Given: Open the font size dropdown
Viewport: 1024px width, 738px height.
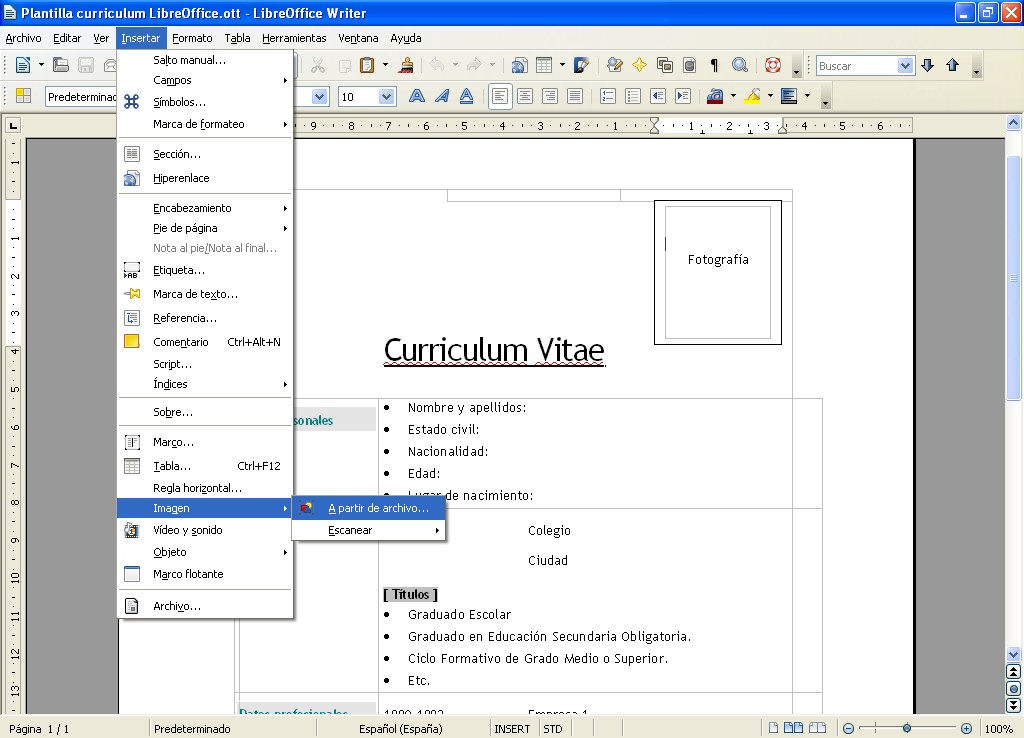Looking at the screenshot, I should (x=386, y=97).
